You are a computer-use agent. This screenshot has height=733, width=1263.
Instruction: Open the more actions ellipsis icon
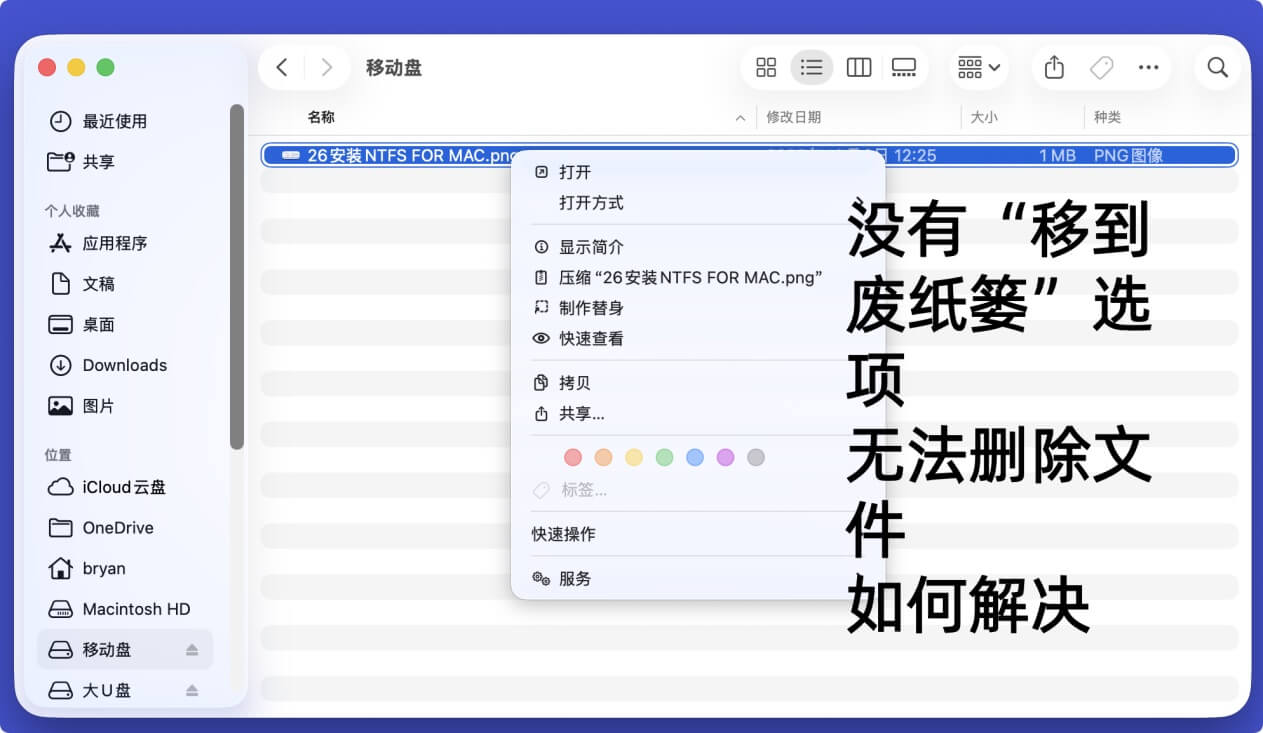tap(1148, 67)
